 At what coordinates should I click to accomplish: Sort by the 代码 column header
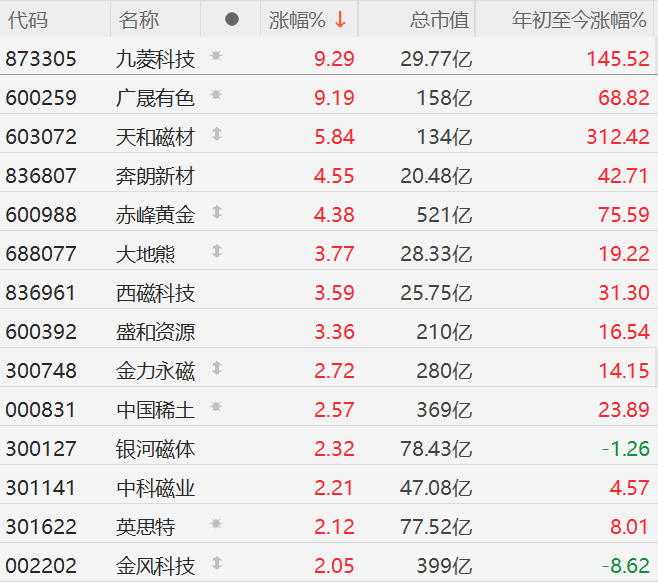(28, 20)
